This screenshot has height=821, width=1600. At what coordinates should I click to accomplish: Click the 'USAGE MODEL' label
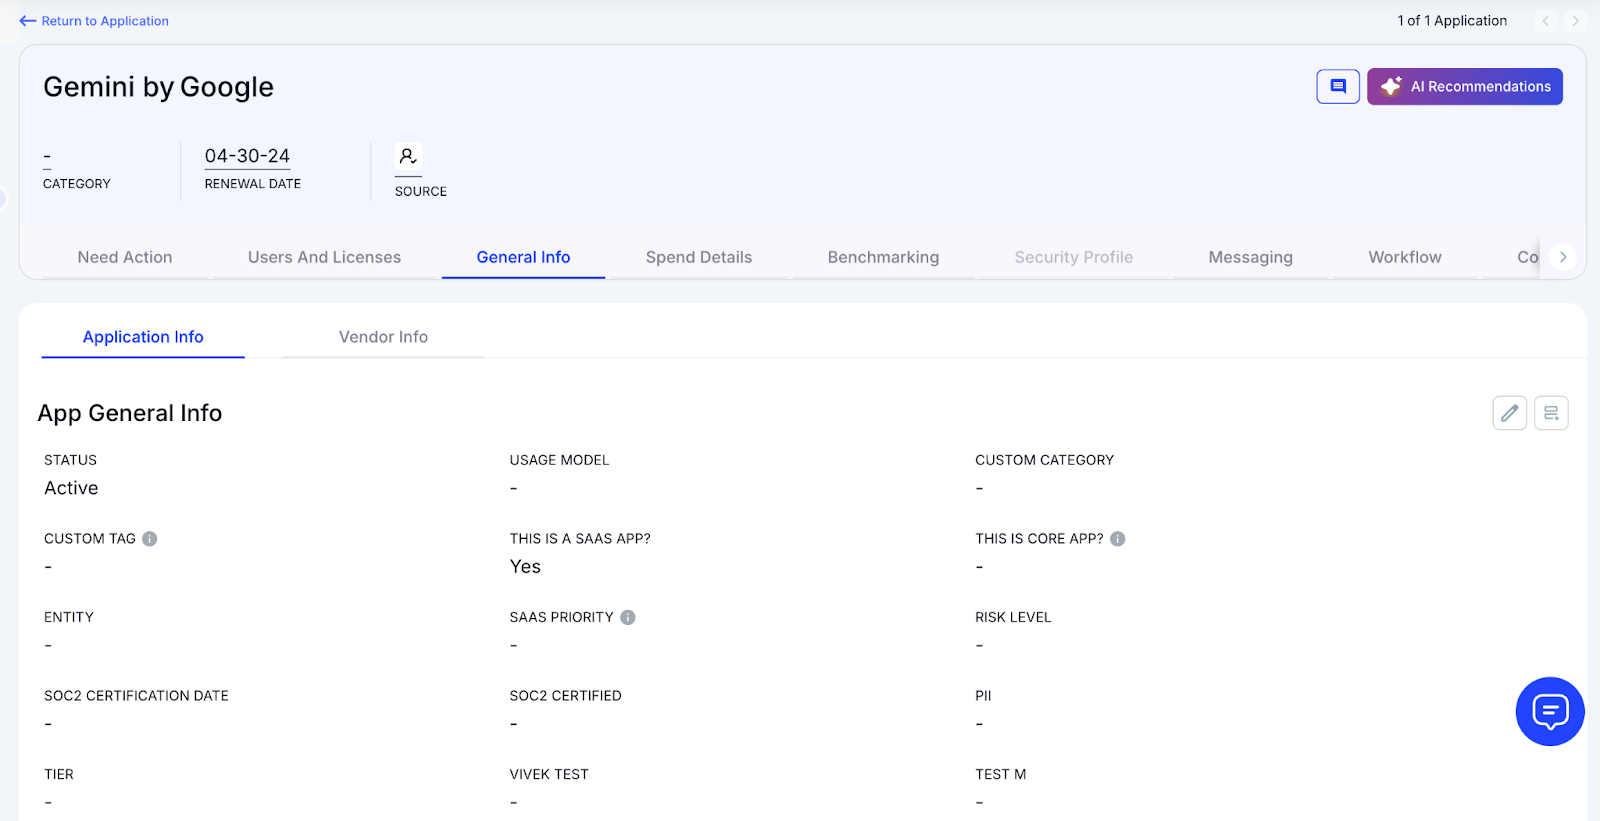point(559,460)
